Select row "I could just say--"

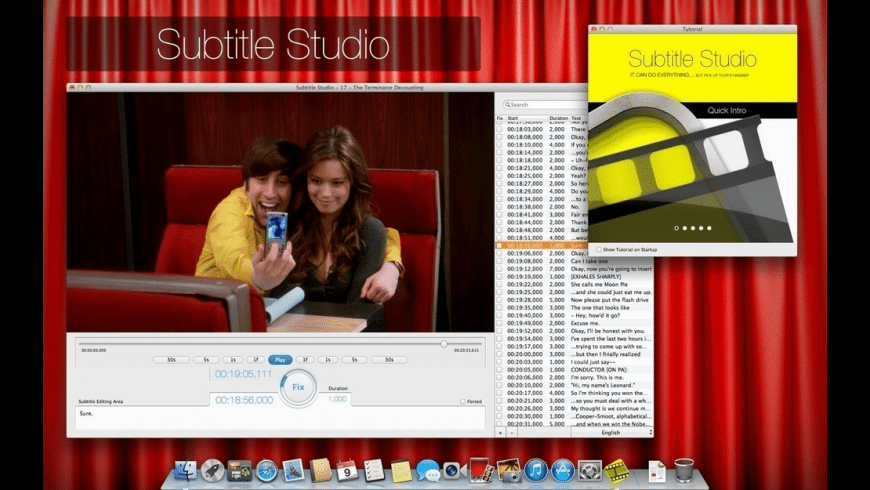click(574, 362)
